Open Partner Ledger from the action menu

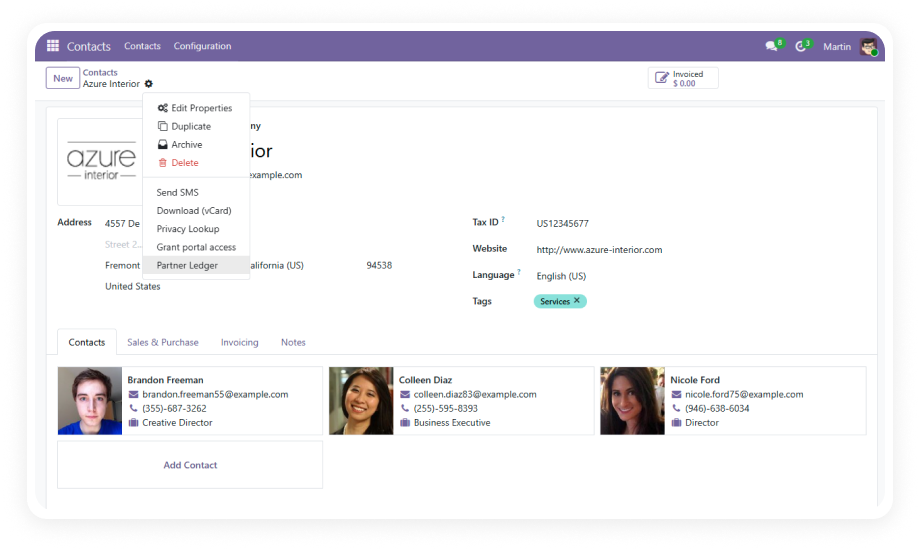pos(196,265)
